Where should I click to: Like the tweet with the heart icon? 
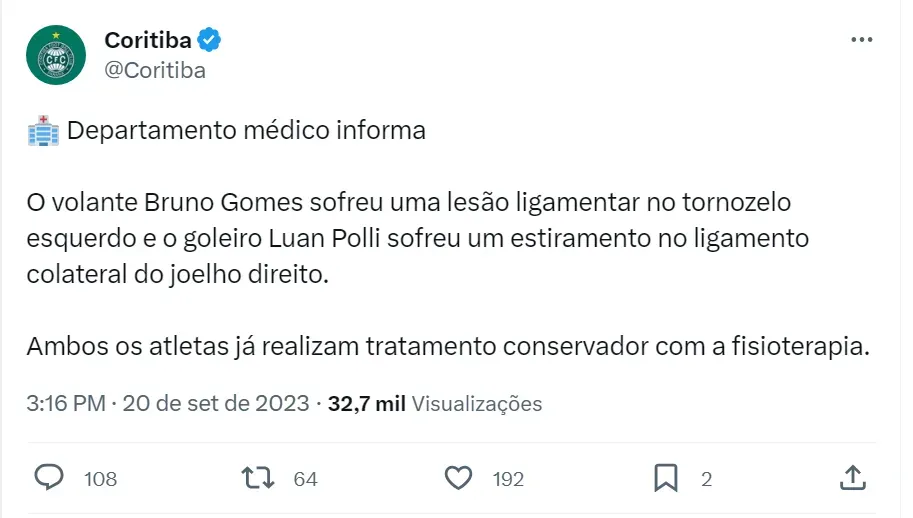[458, 478]
